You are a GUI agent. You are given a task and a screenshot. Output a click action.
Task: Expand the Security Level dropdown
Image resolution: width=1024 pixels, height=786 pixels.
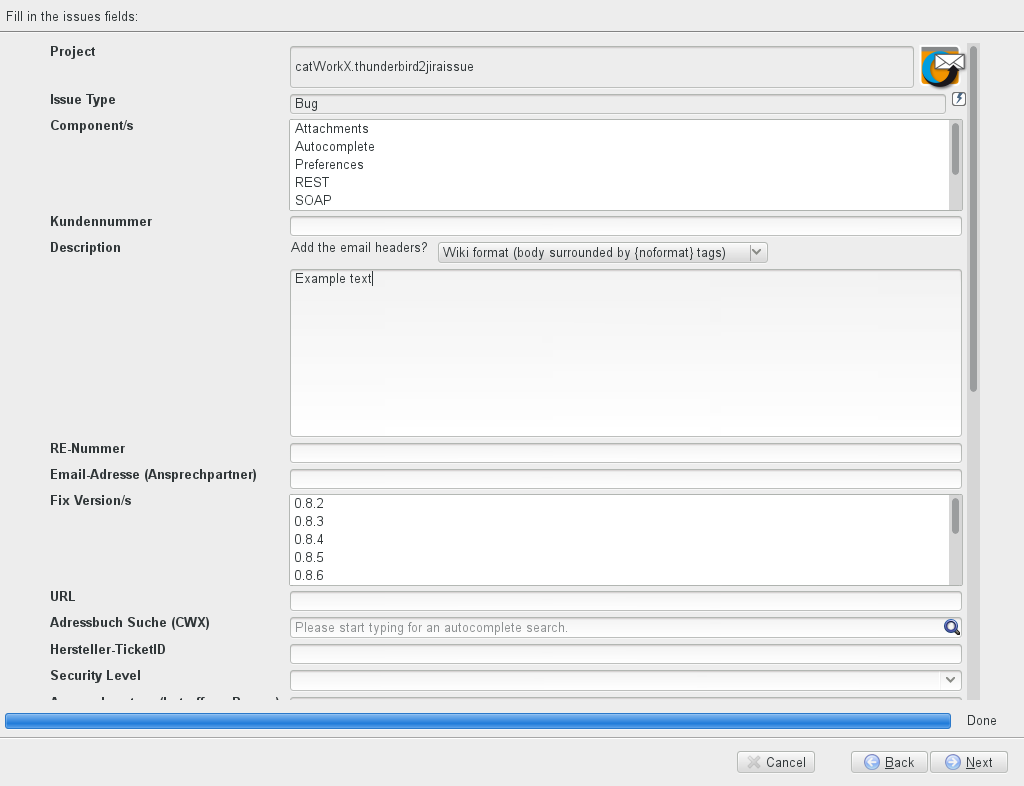[625, 680]
